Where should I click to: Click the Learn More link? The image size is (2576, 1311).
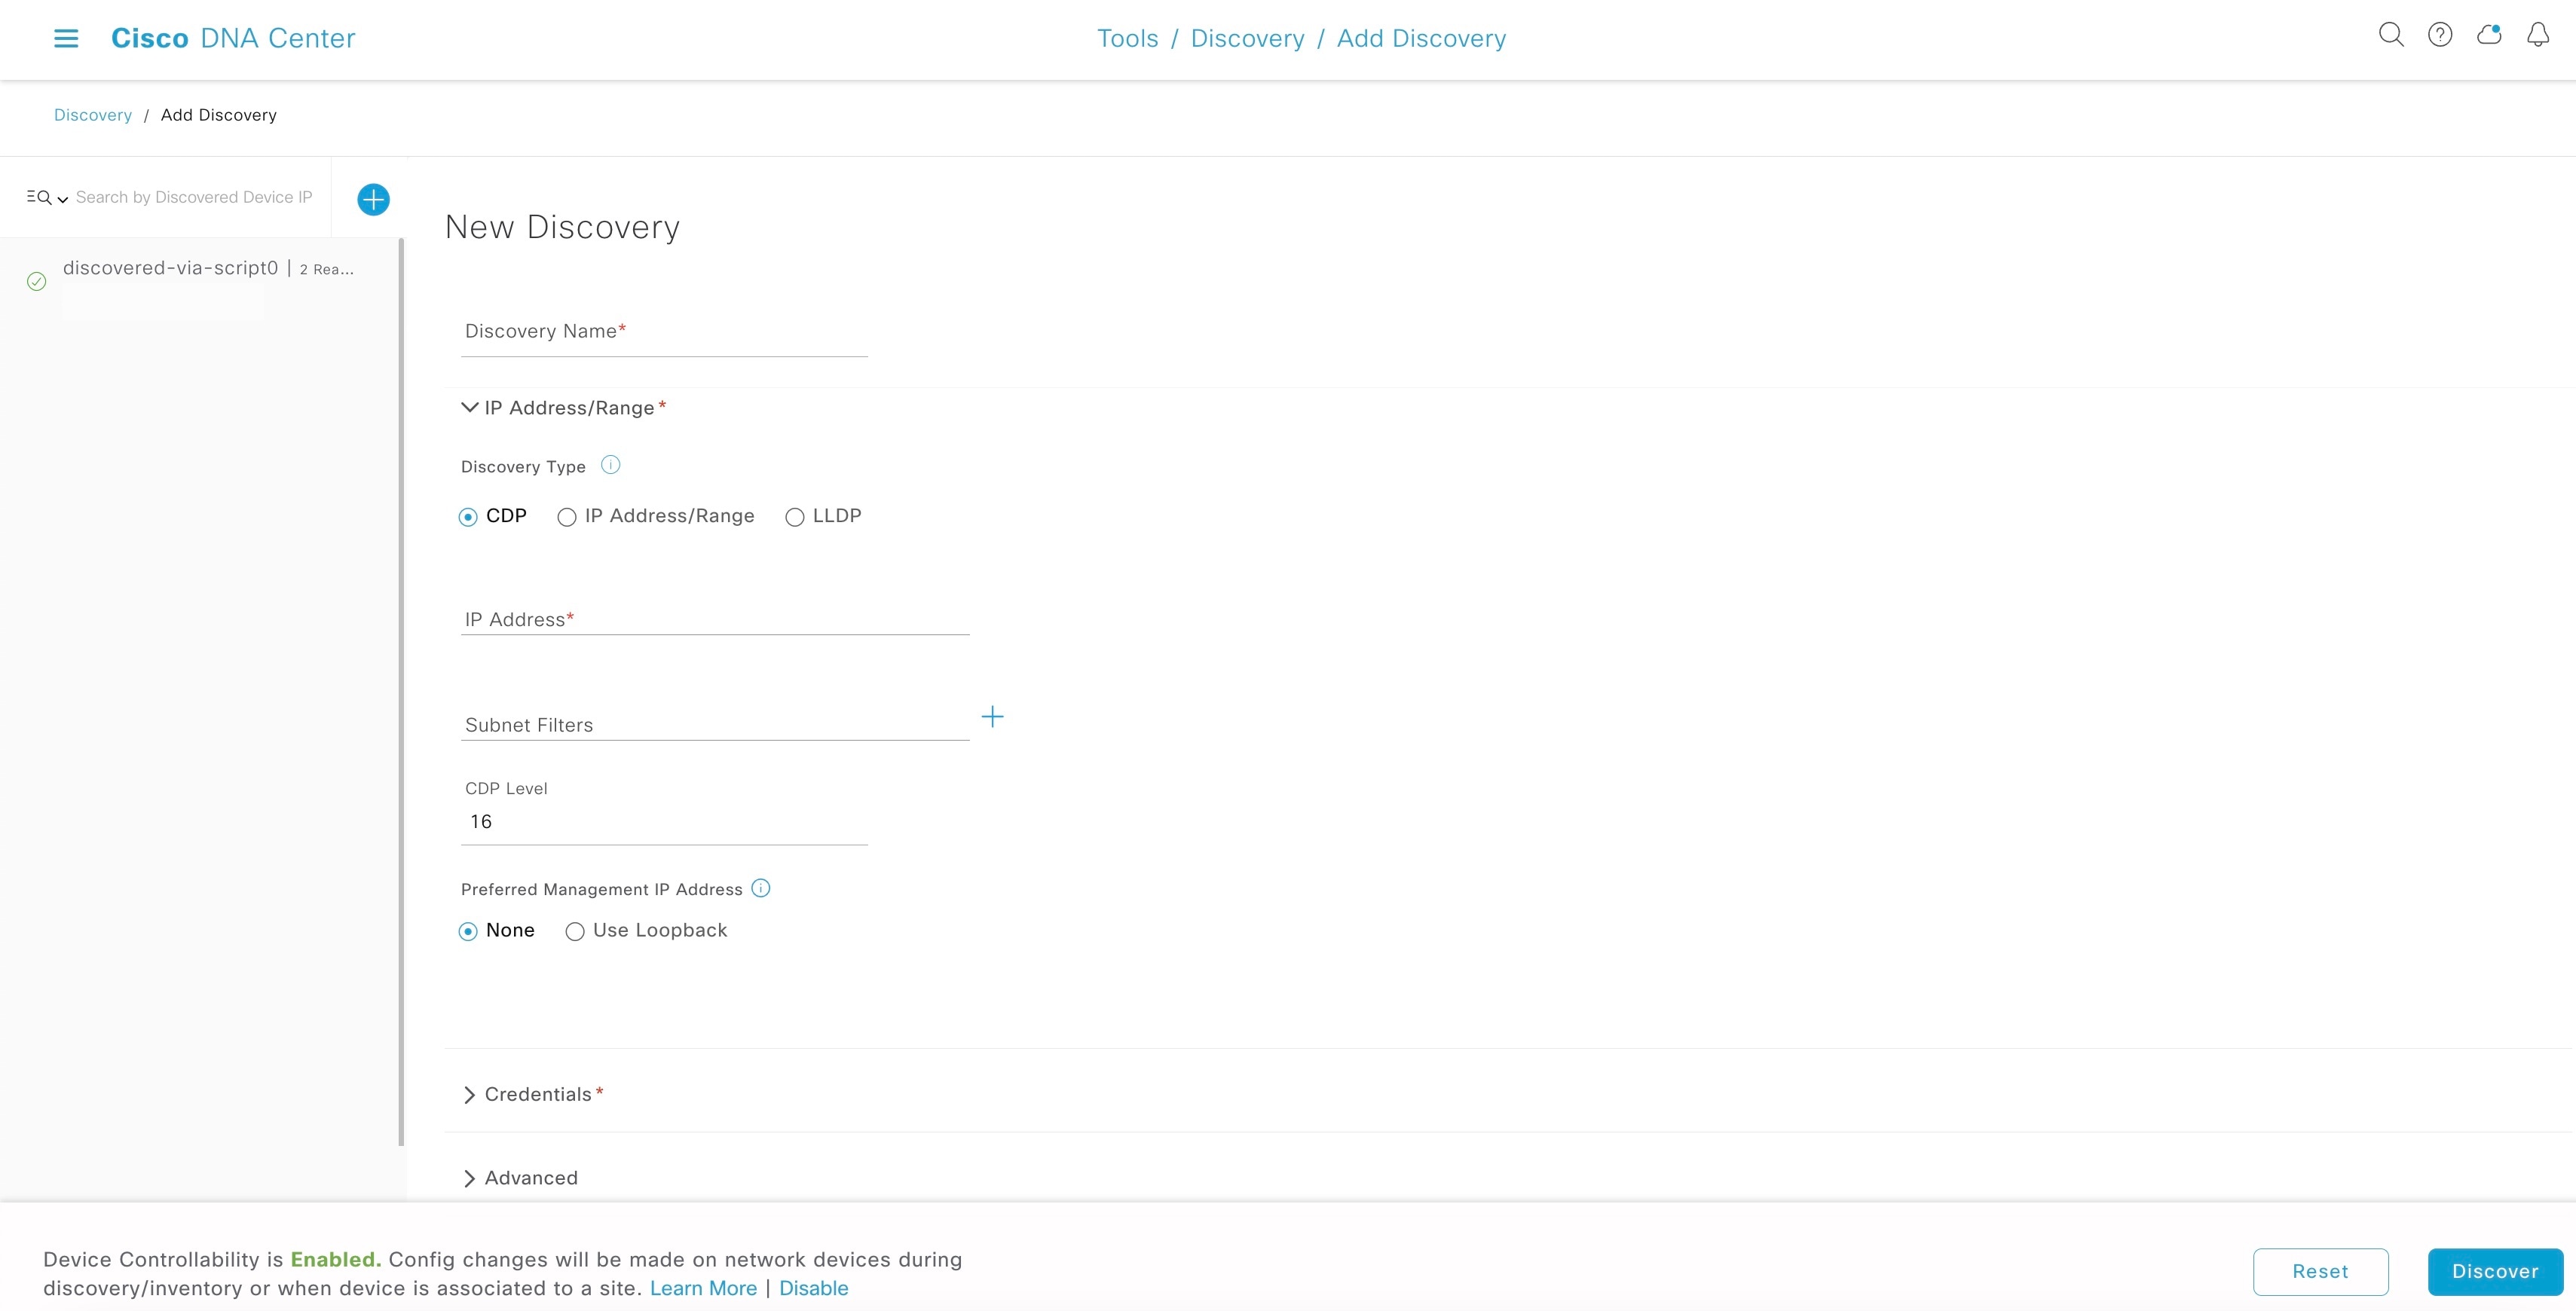(704, 1288)
